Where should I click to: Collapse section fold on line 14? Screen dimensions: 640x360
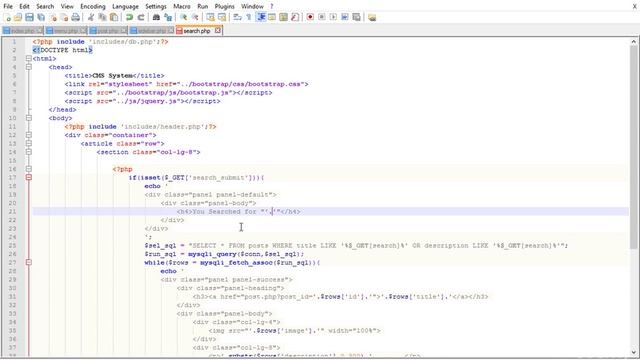29,152
